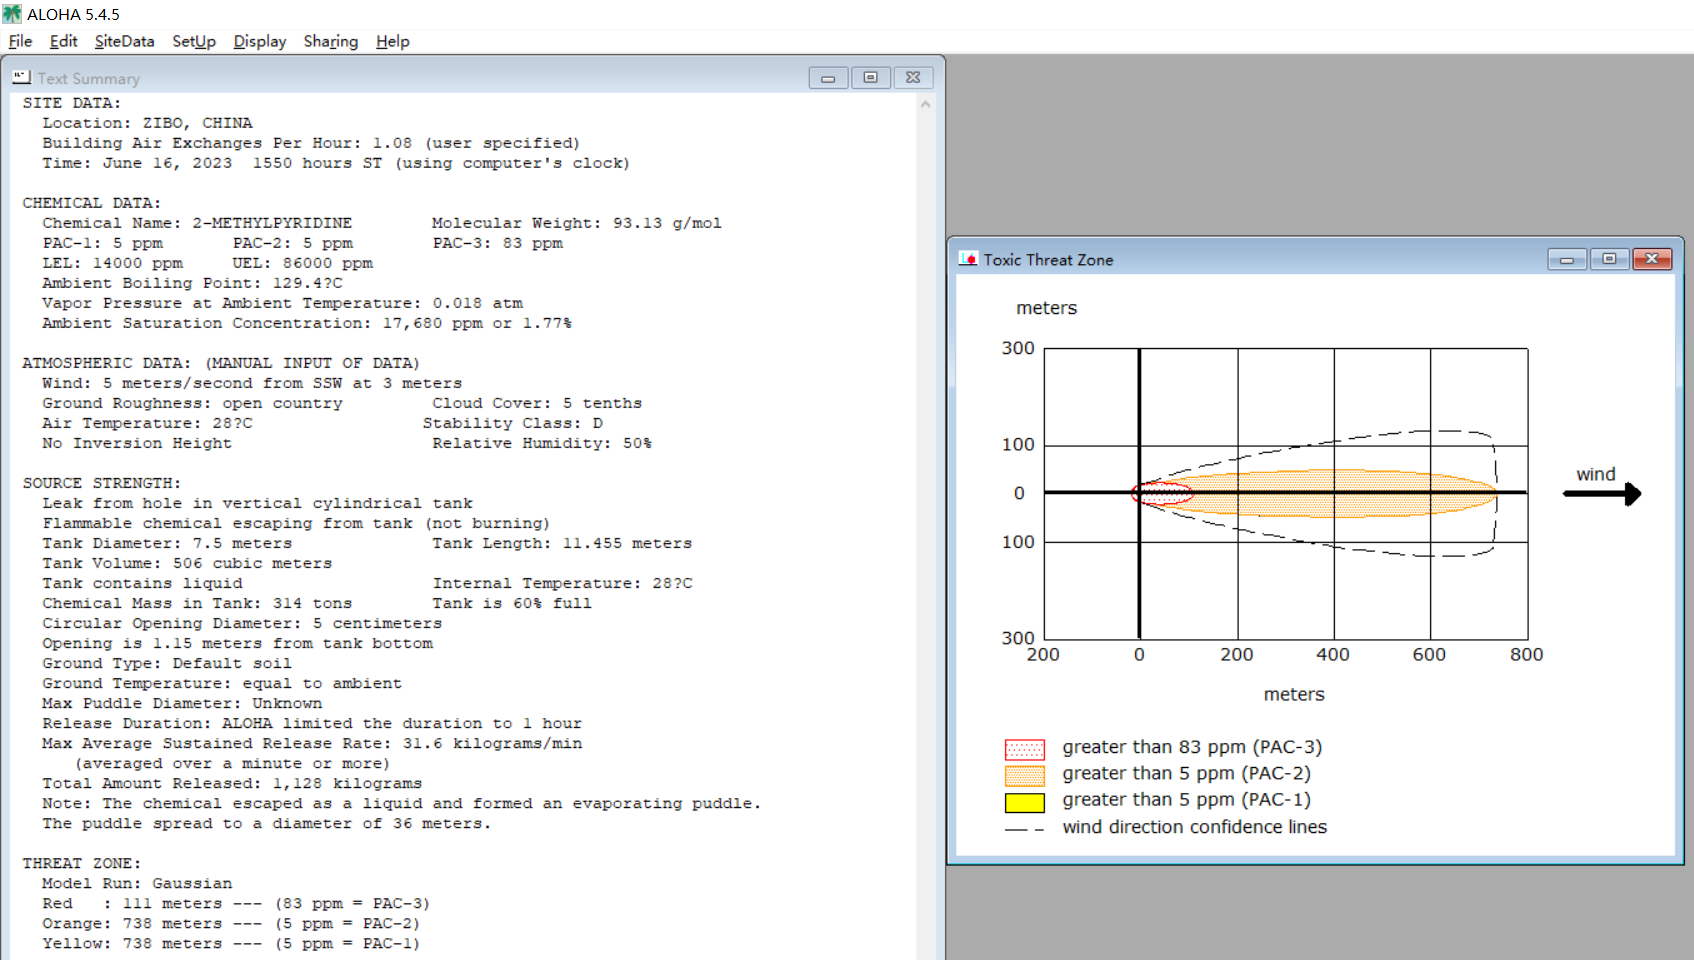Screen dimensions: 1694x960
Task: Click the 'CHEMICAL DATA:' heading
Action: click(92, 203)
